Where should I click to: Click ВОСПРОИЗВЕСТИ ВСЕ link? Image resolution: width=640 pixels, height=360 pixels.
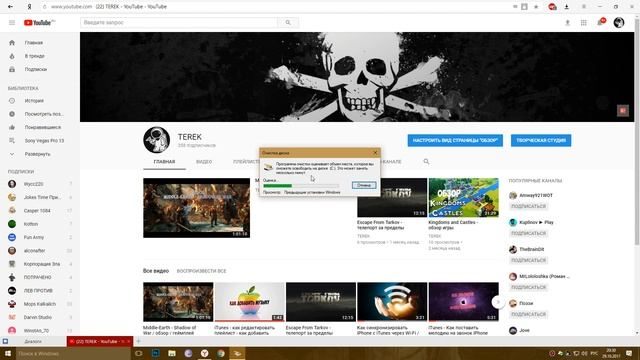[201, 271]
